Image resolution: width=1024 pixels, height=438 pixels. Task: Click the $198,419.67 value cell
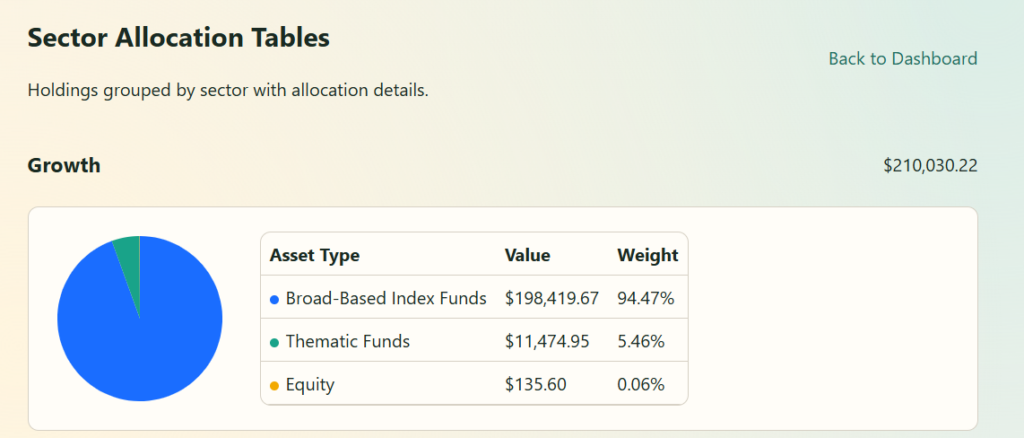[x=552, y=298]
